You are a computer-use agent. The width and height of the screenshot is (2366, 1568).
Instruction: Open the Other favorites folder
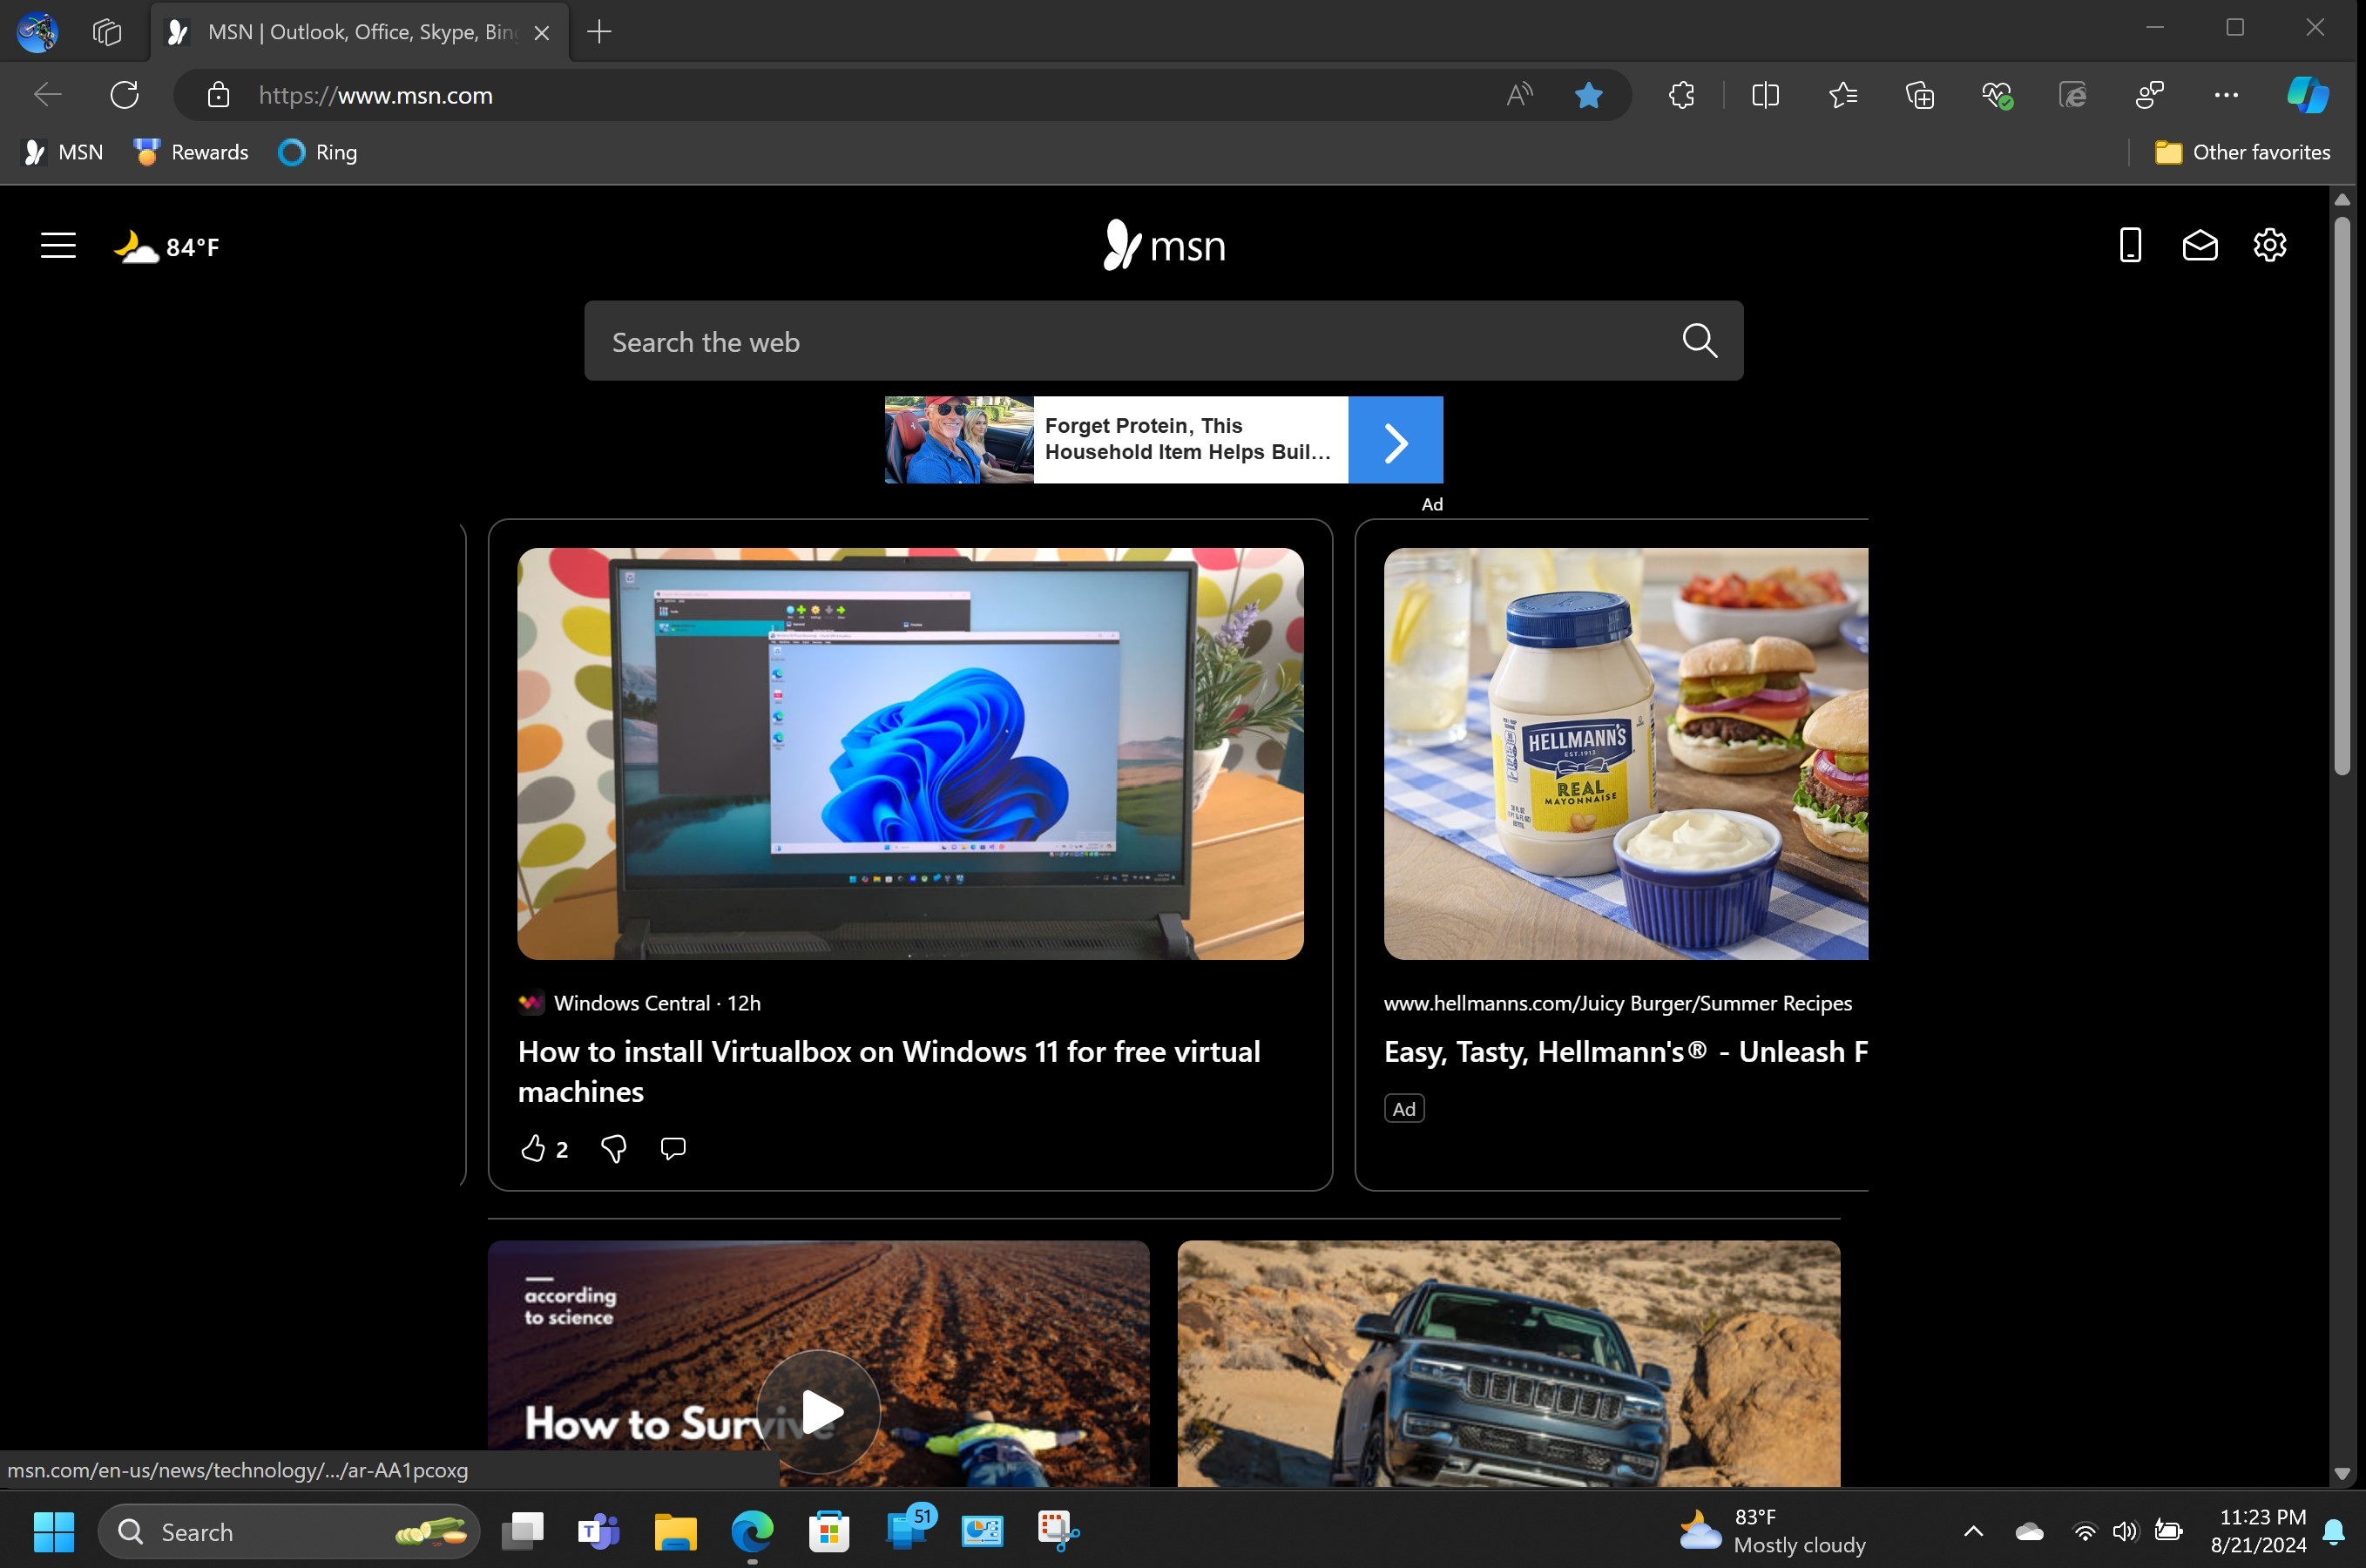2243,152
